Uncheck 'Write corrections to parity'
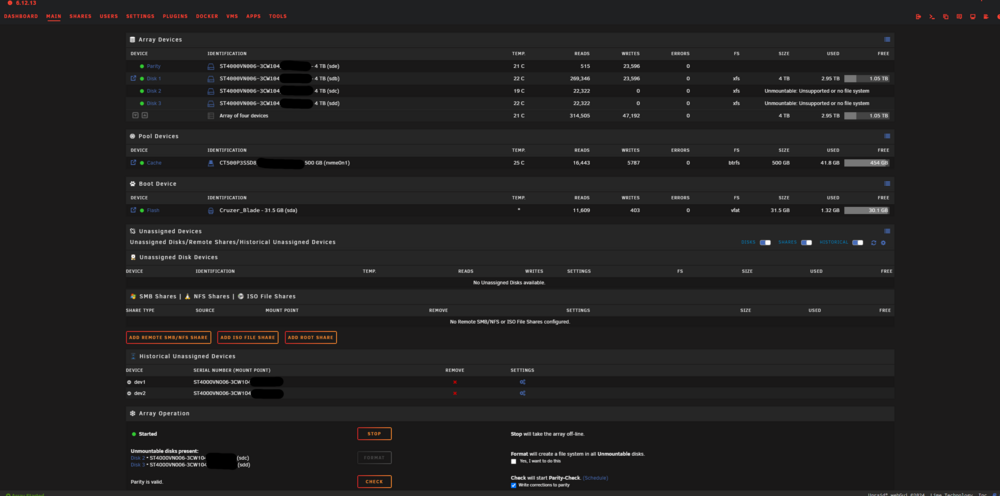The width and height of the screenshot is (1000, 496). point(513,485)
